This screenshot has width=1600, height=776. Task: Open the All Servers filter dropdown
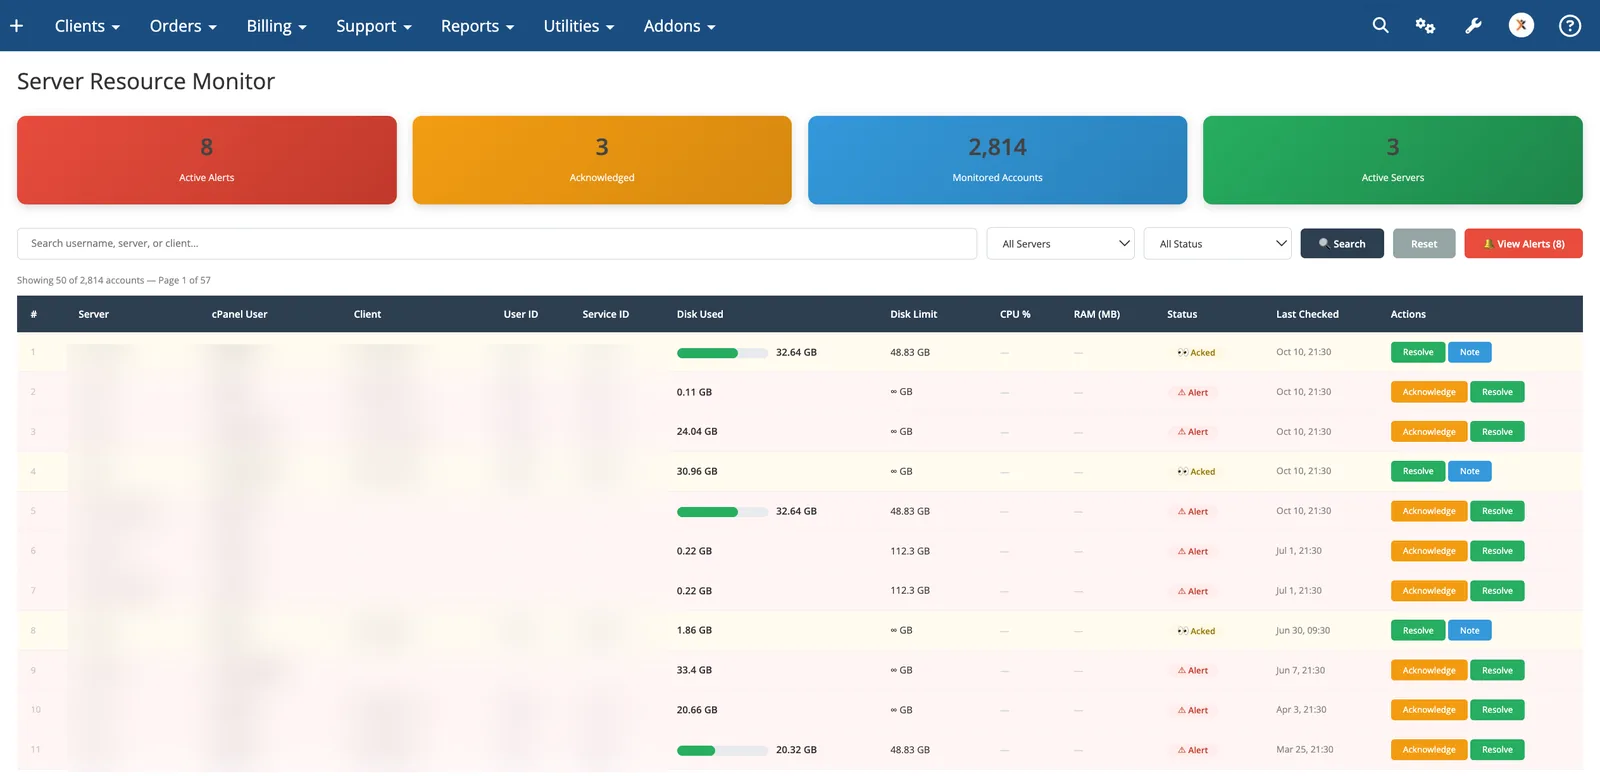(1061, 244)
